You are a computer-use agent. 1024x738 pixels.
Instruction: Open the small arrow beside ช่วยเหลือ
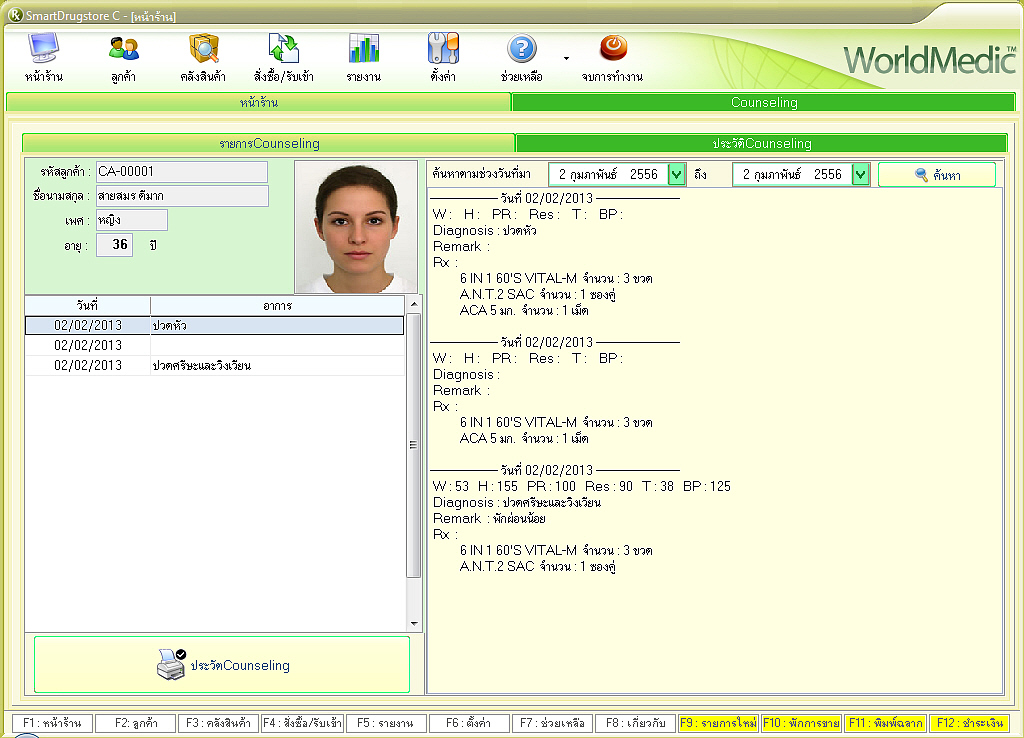point(566,58)
